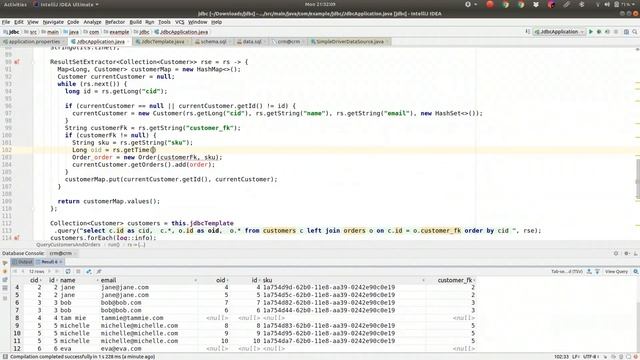Hide the Database Console panel icon
This screenshot has height=360, width=640.
pyautogui.click(x=636, y=253)
